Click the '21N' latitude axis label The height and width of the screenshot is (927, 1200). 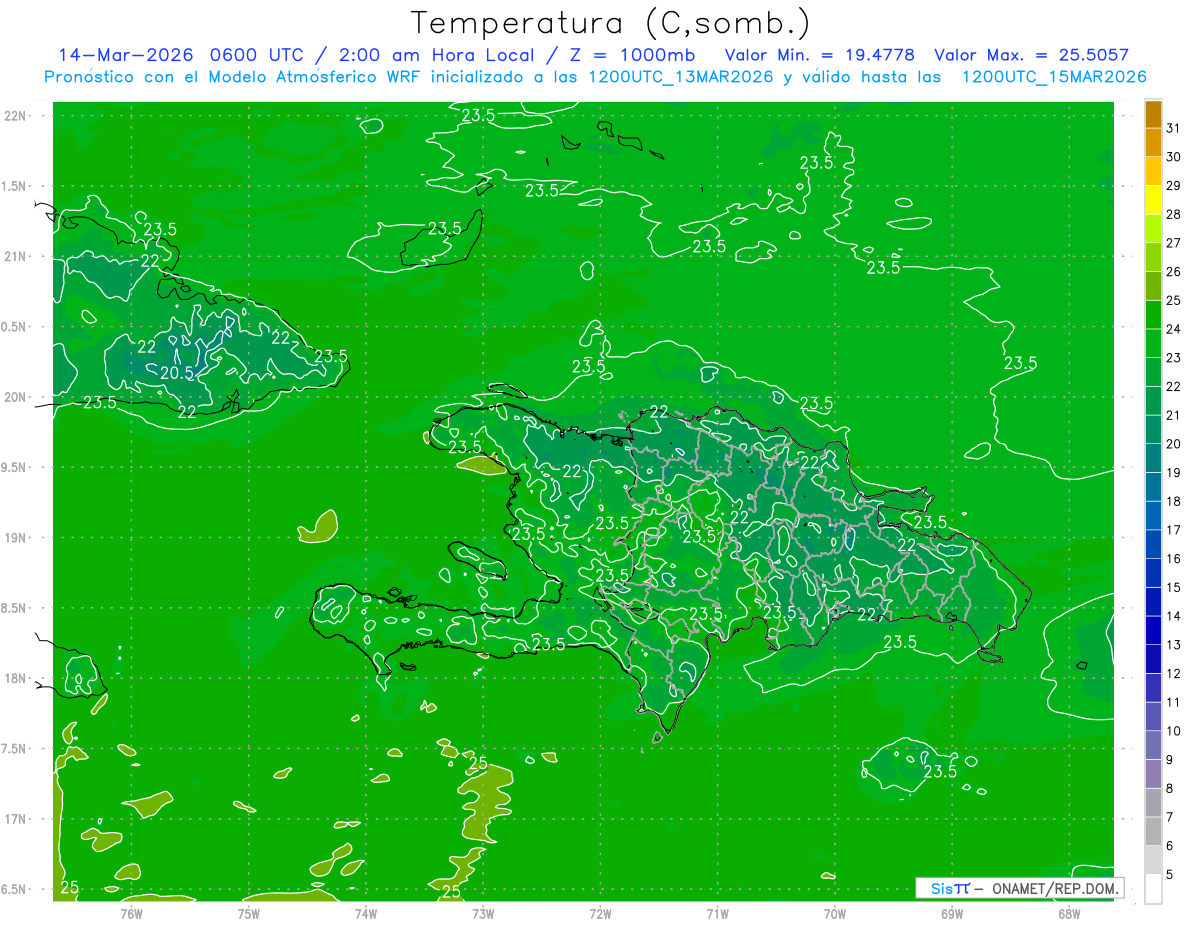(15, 256)
